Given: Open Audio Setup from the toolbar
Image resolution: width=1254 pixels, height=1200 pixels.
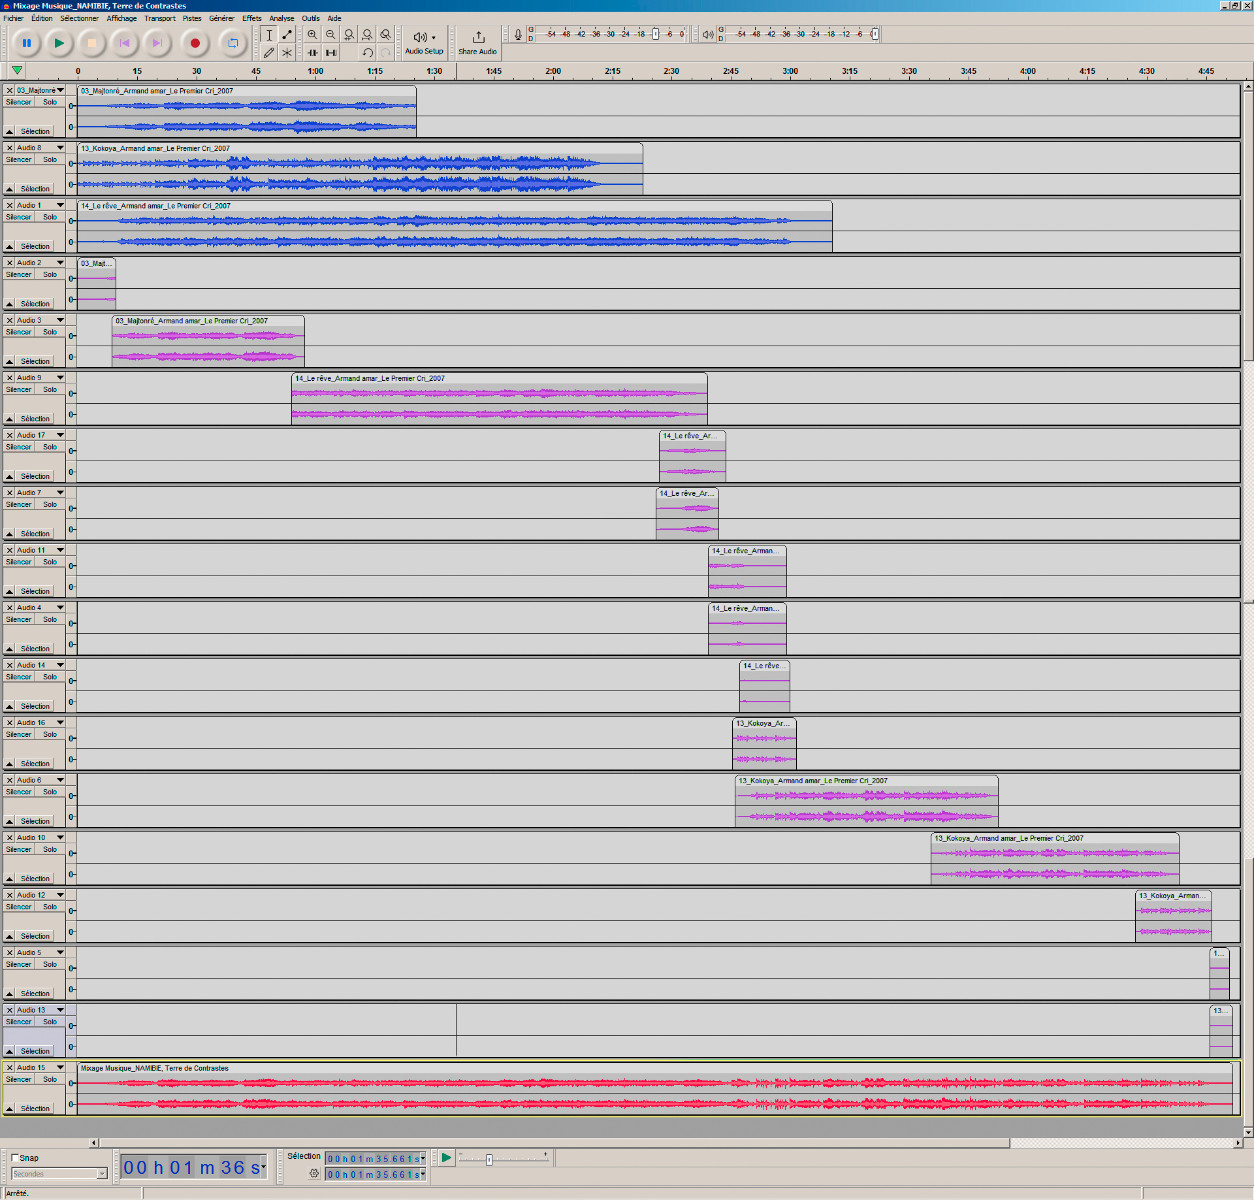Looking at the screenshot, I should click(x=424, y=42).
